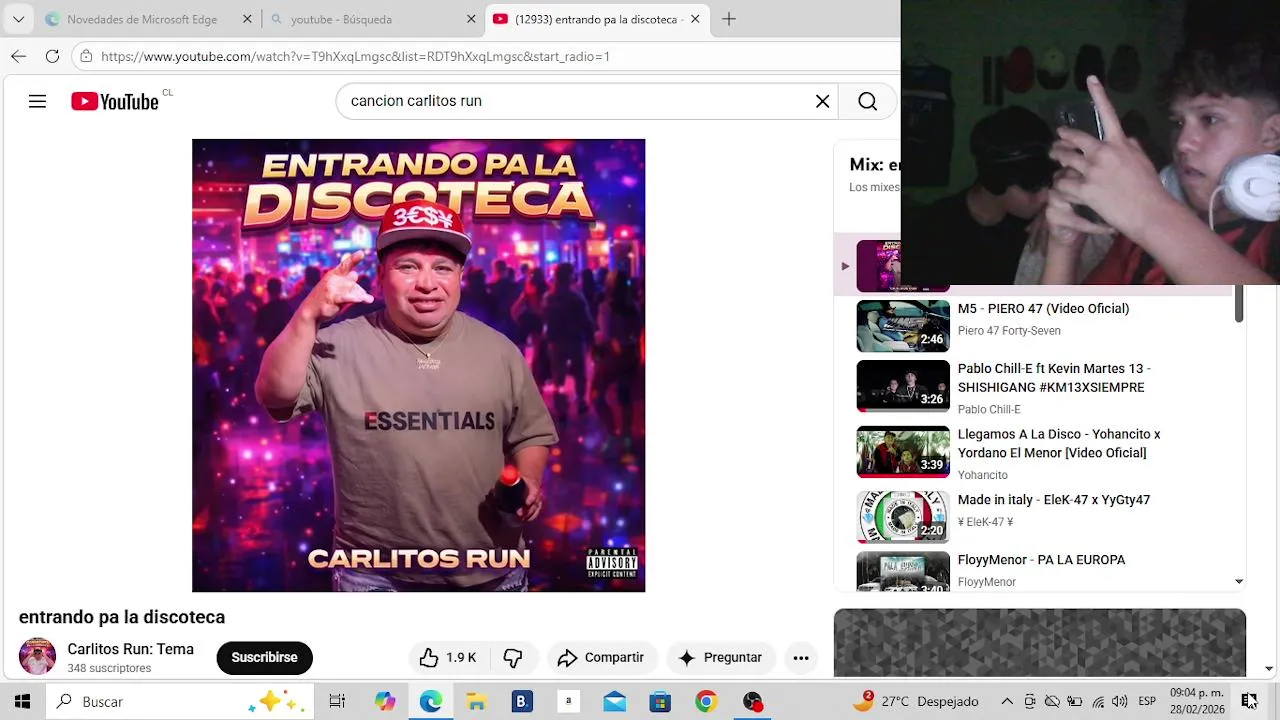Open more actions three-dot menu
Screen dimensions: 1280x720
(x=801, y=657)
